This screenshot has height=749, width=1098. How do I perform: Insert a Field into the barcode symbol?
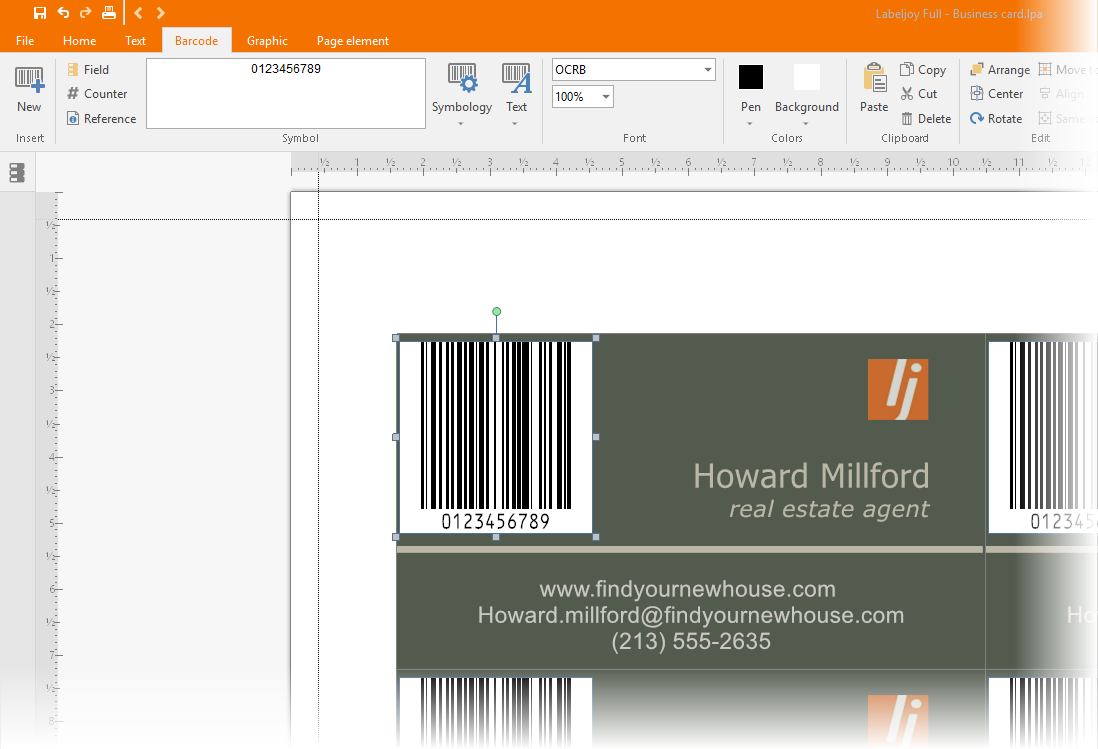(x=88, y=69)
